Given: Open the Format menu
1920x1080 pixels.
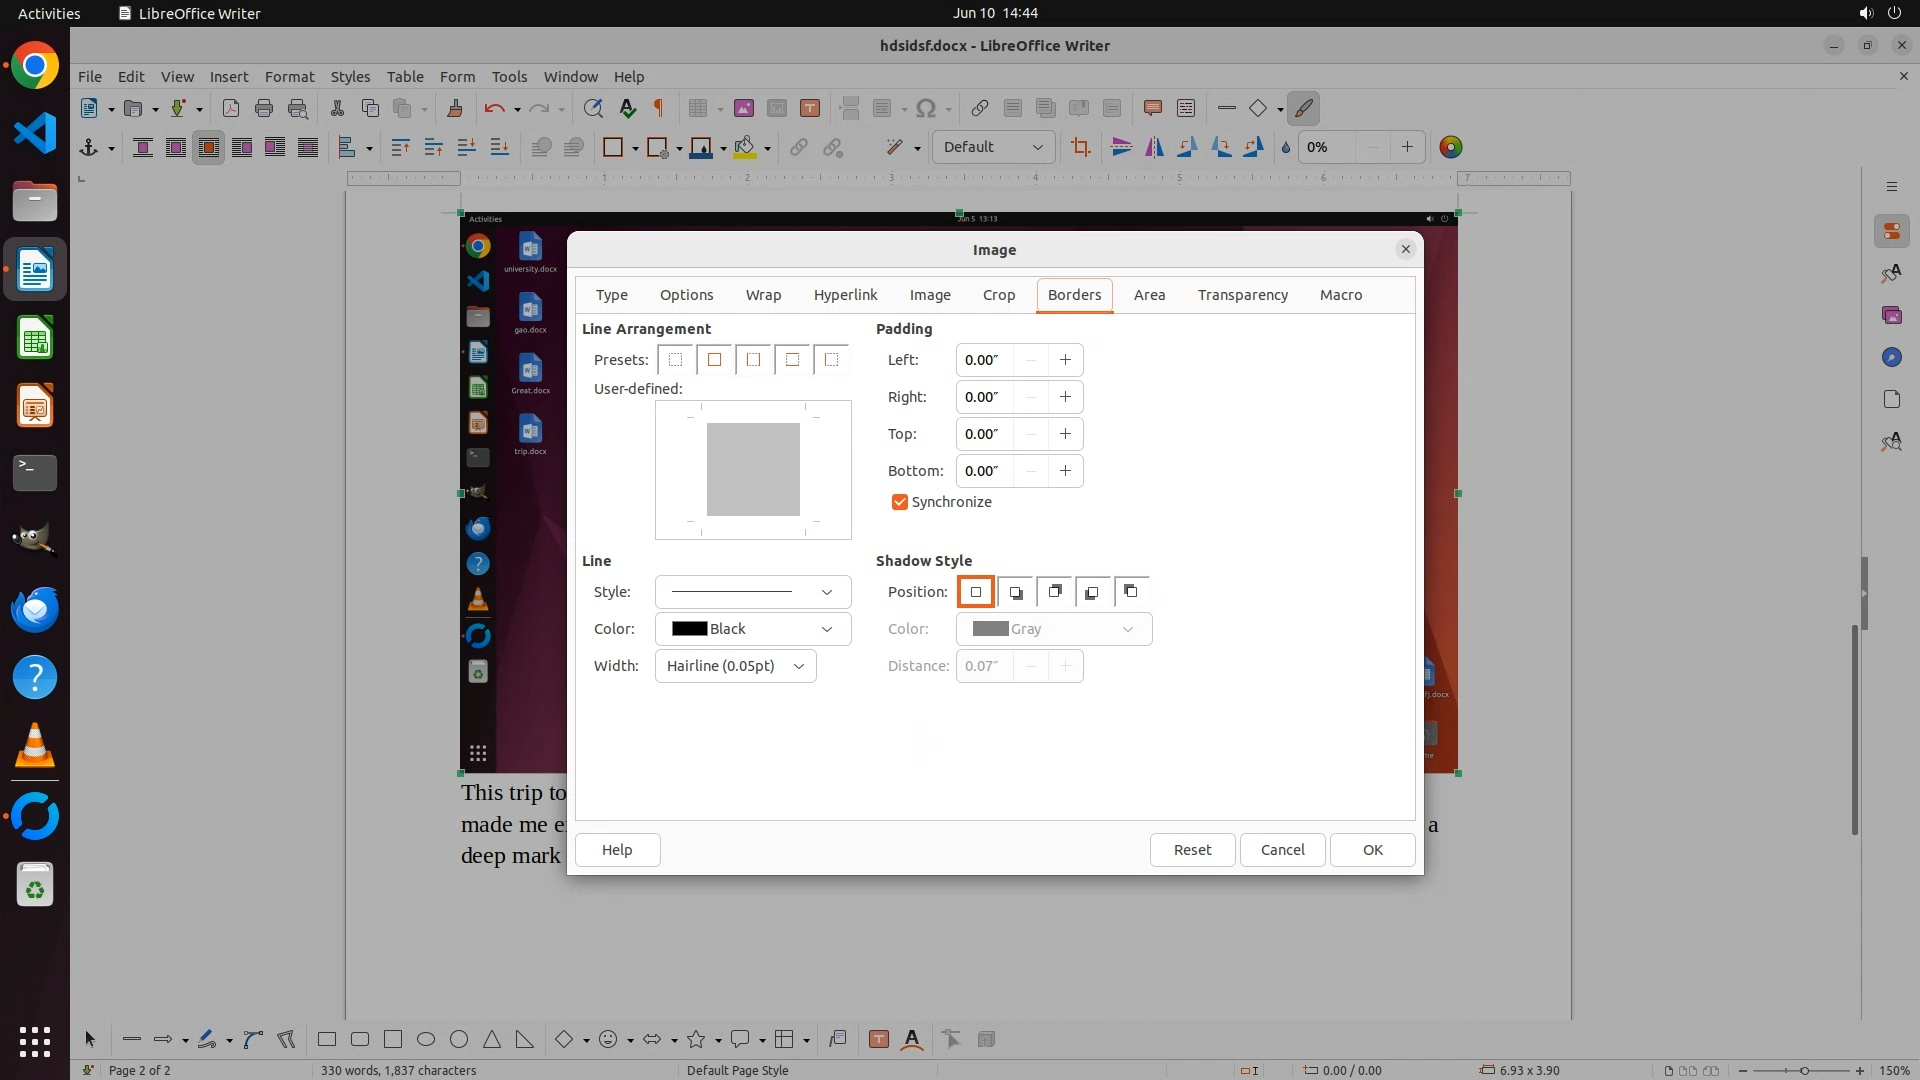Looking at the screenshot, I should [x=289, y=76].
